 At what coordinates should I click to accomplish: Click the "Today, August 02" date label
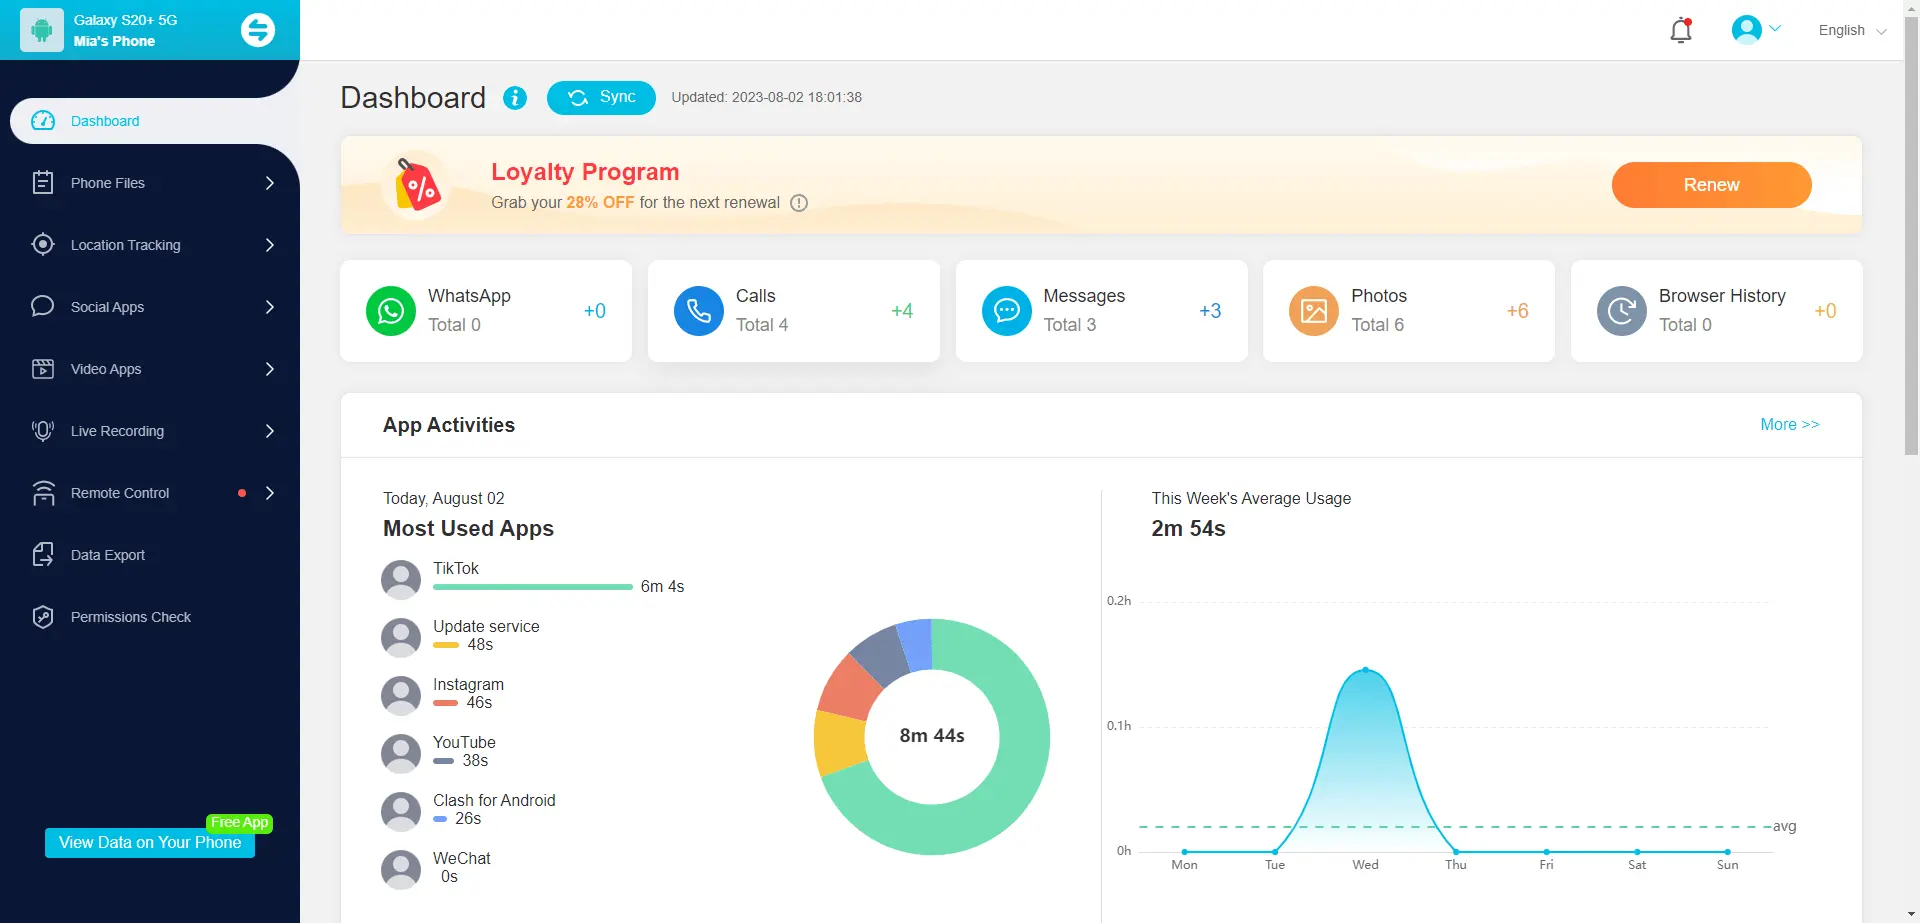pos(444,498)
